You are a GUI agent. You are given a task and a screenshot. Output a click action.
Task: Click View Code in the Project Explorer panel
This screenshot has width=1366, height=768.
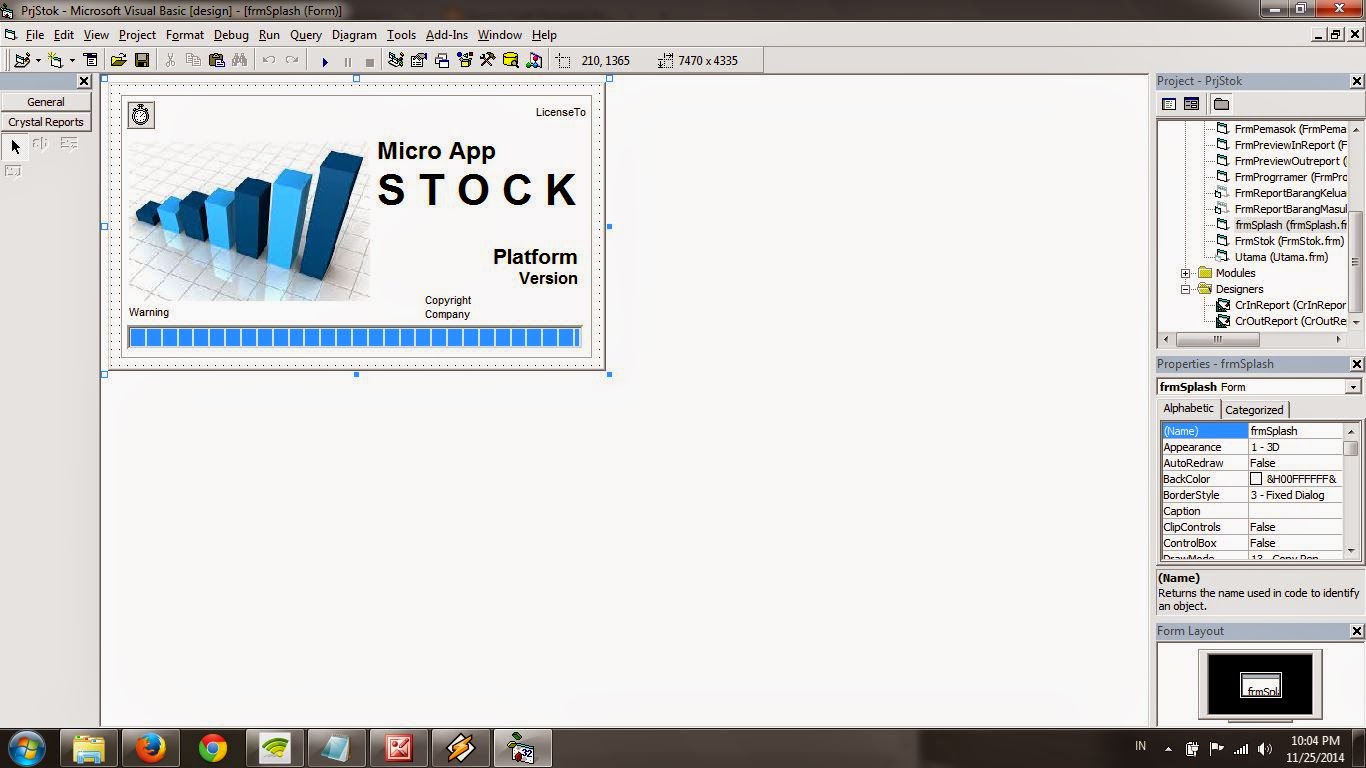tap(1168, 103)
